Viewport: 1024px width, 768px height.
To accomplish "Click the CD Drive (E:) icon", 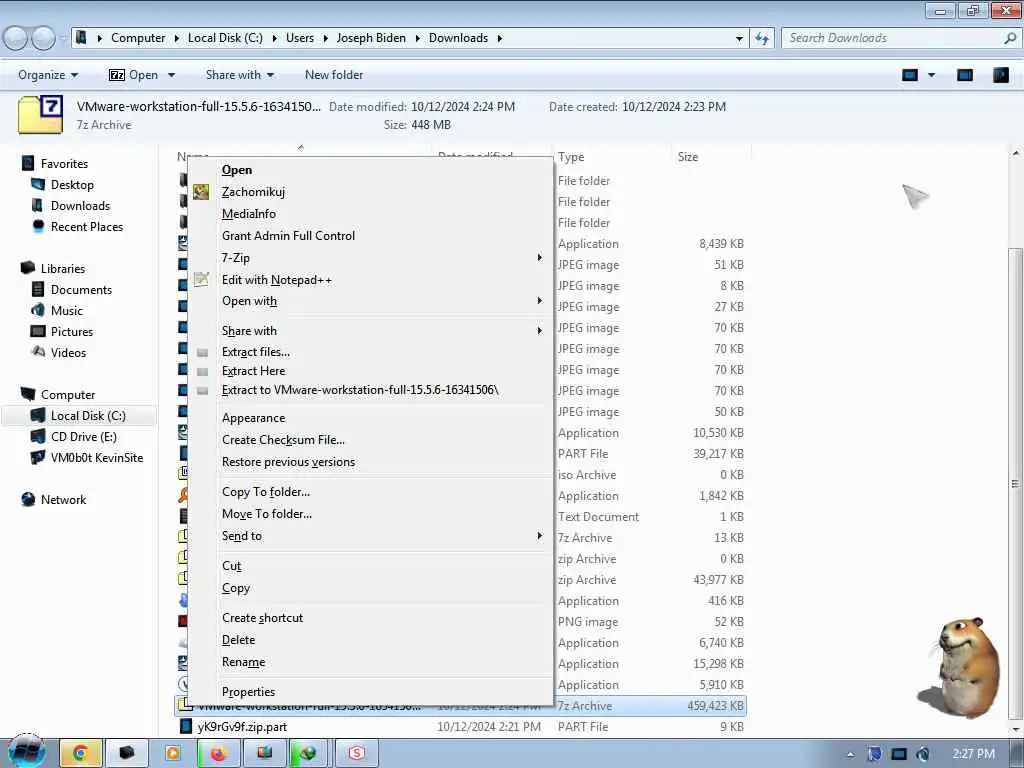I will [x=38, y=436].
